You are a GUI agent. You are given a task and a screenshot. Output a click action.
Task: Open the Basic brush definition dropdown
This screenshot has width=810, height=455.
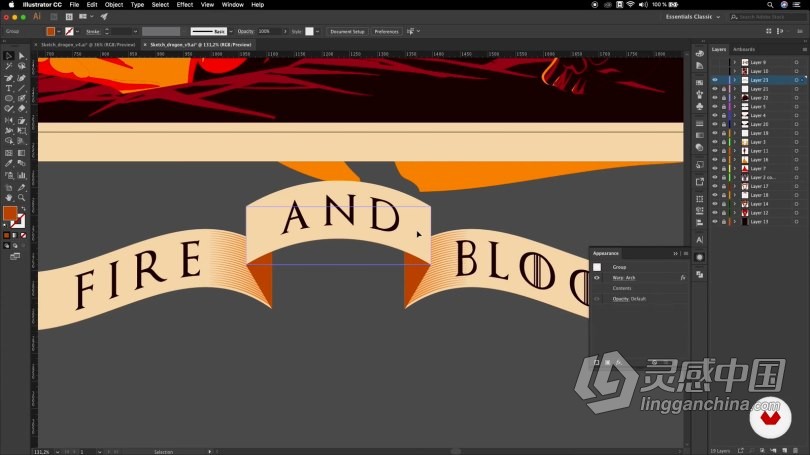[230, 32]
